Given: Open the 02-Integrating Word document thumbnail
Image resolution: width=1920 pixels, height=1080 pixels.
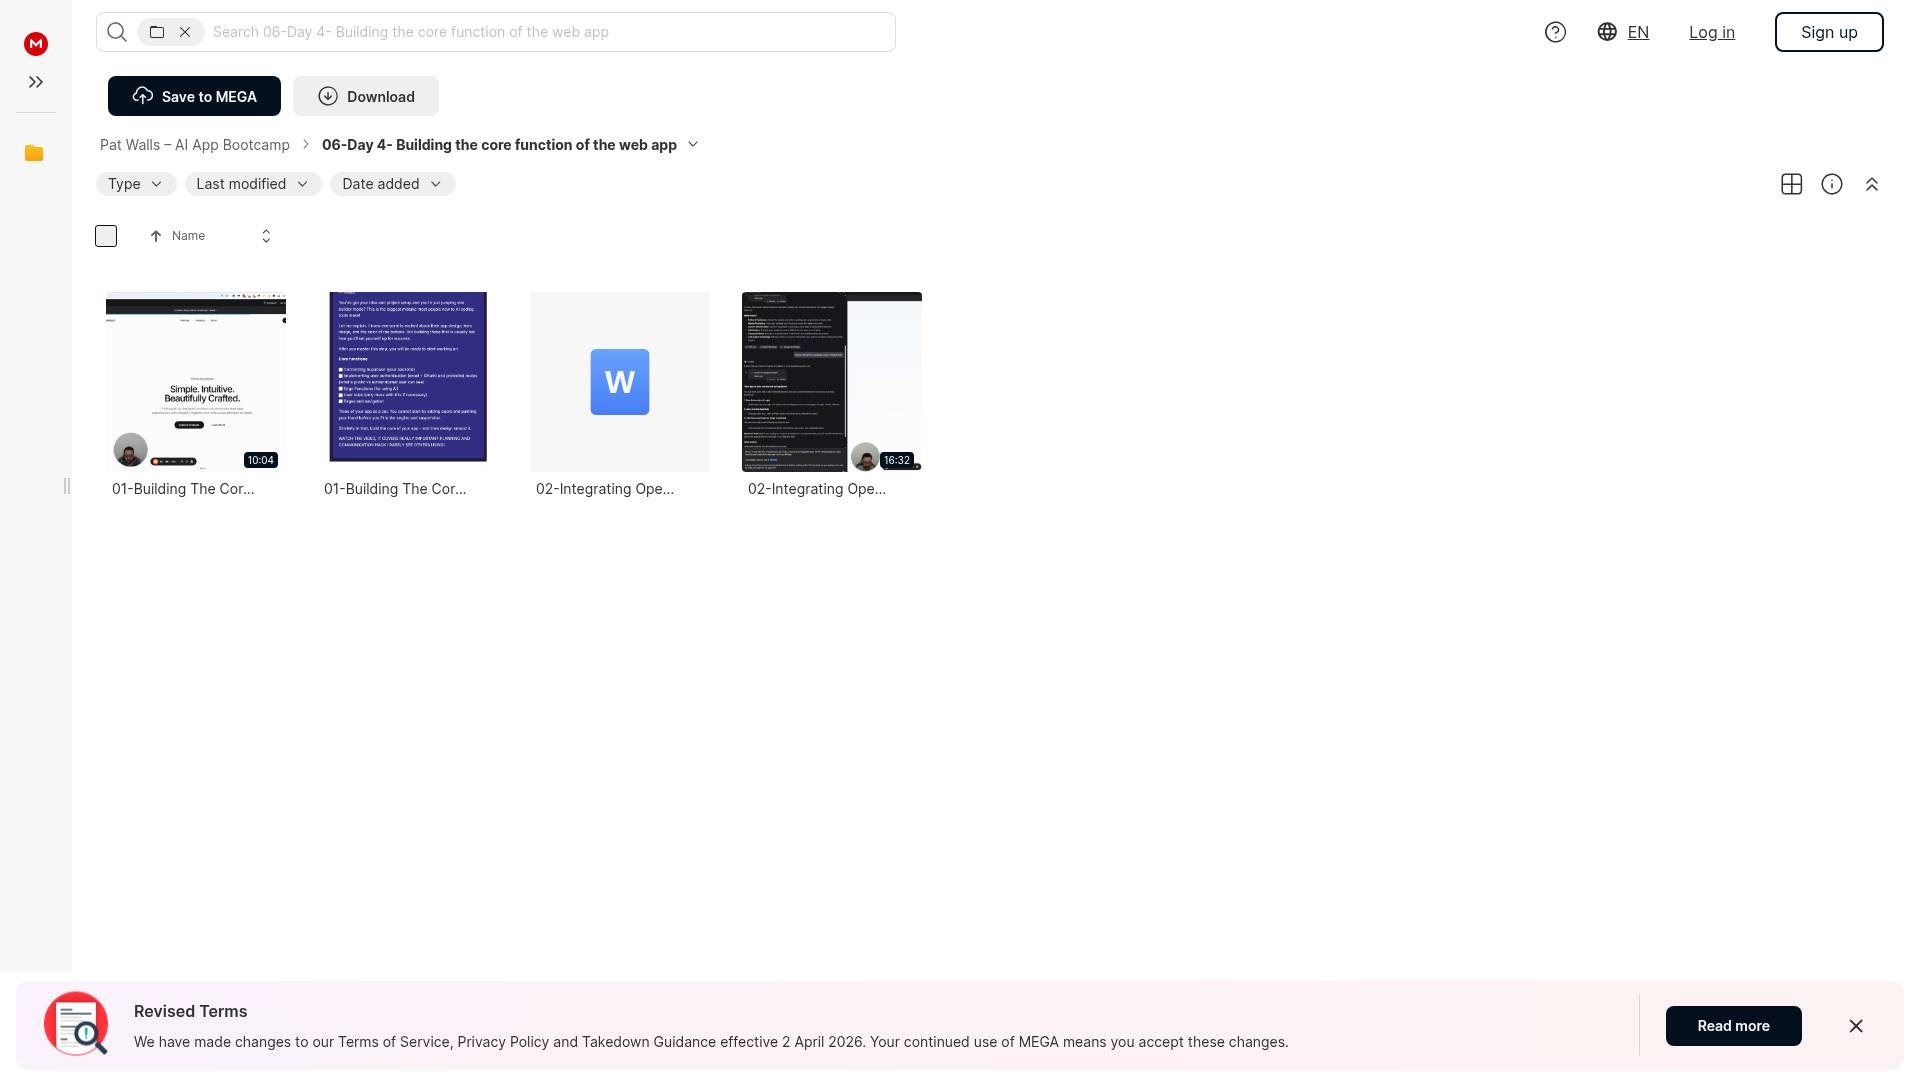Looking at the screenshot, I should pos(620,382).
